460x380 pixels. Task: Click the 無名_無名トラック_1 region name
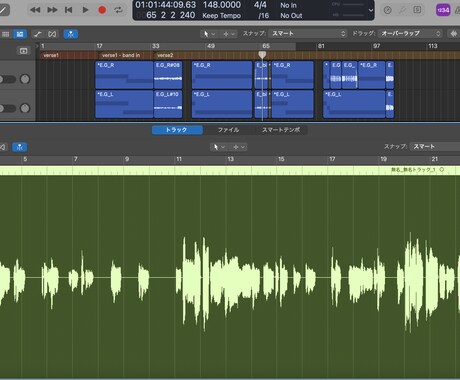413,170
